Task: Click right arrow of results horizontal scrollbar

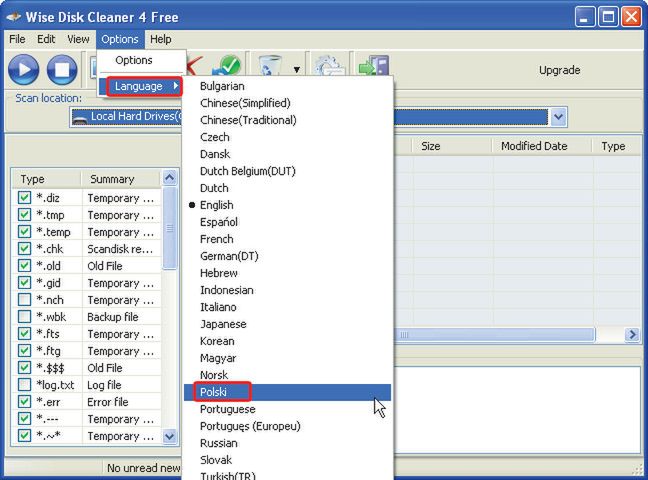Action: coord(632,334)
